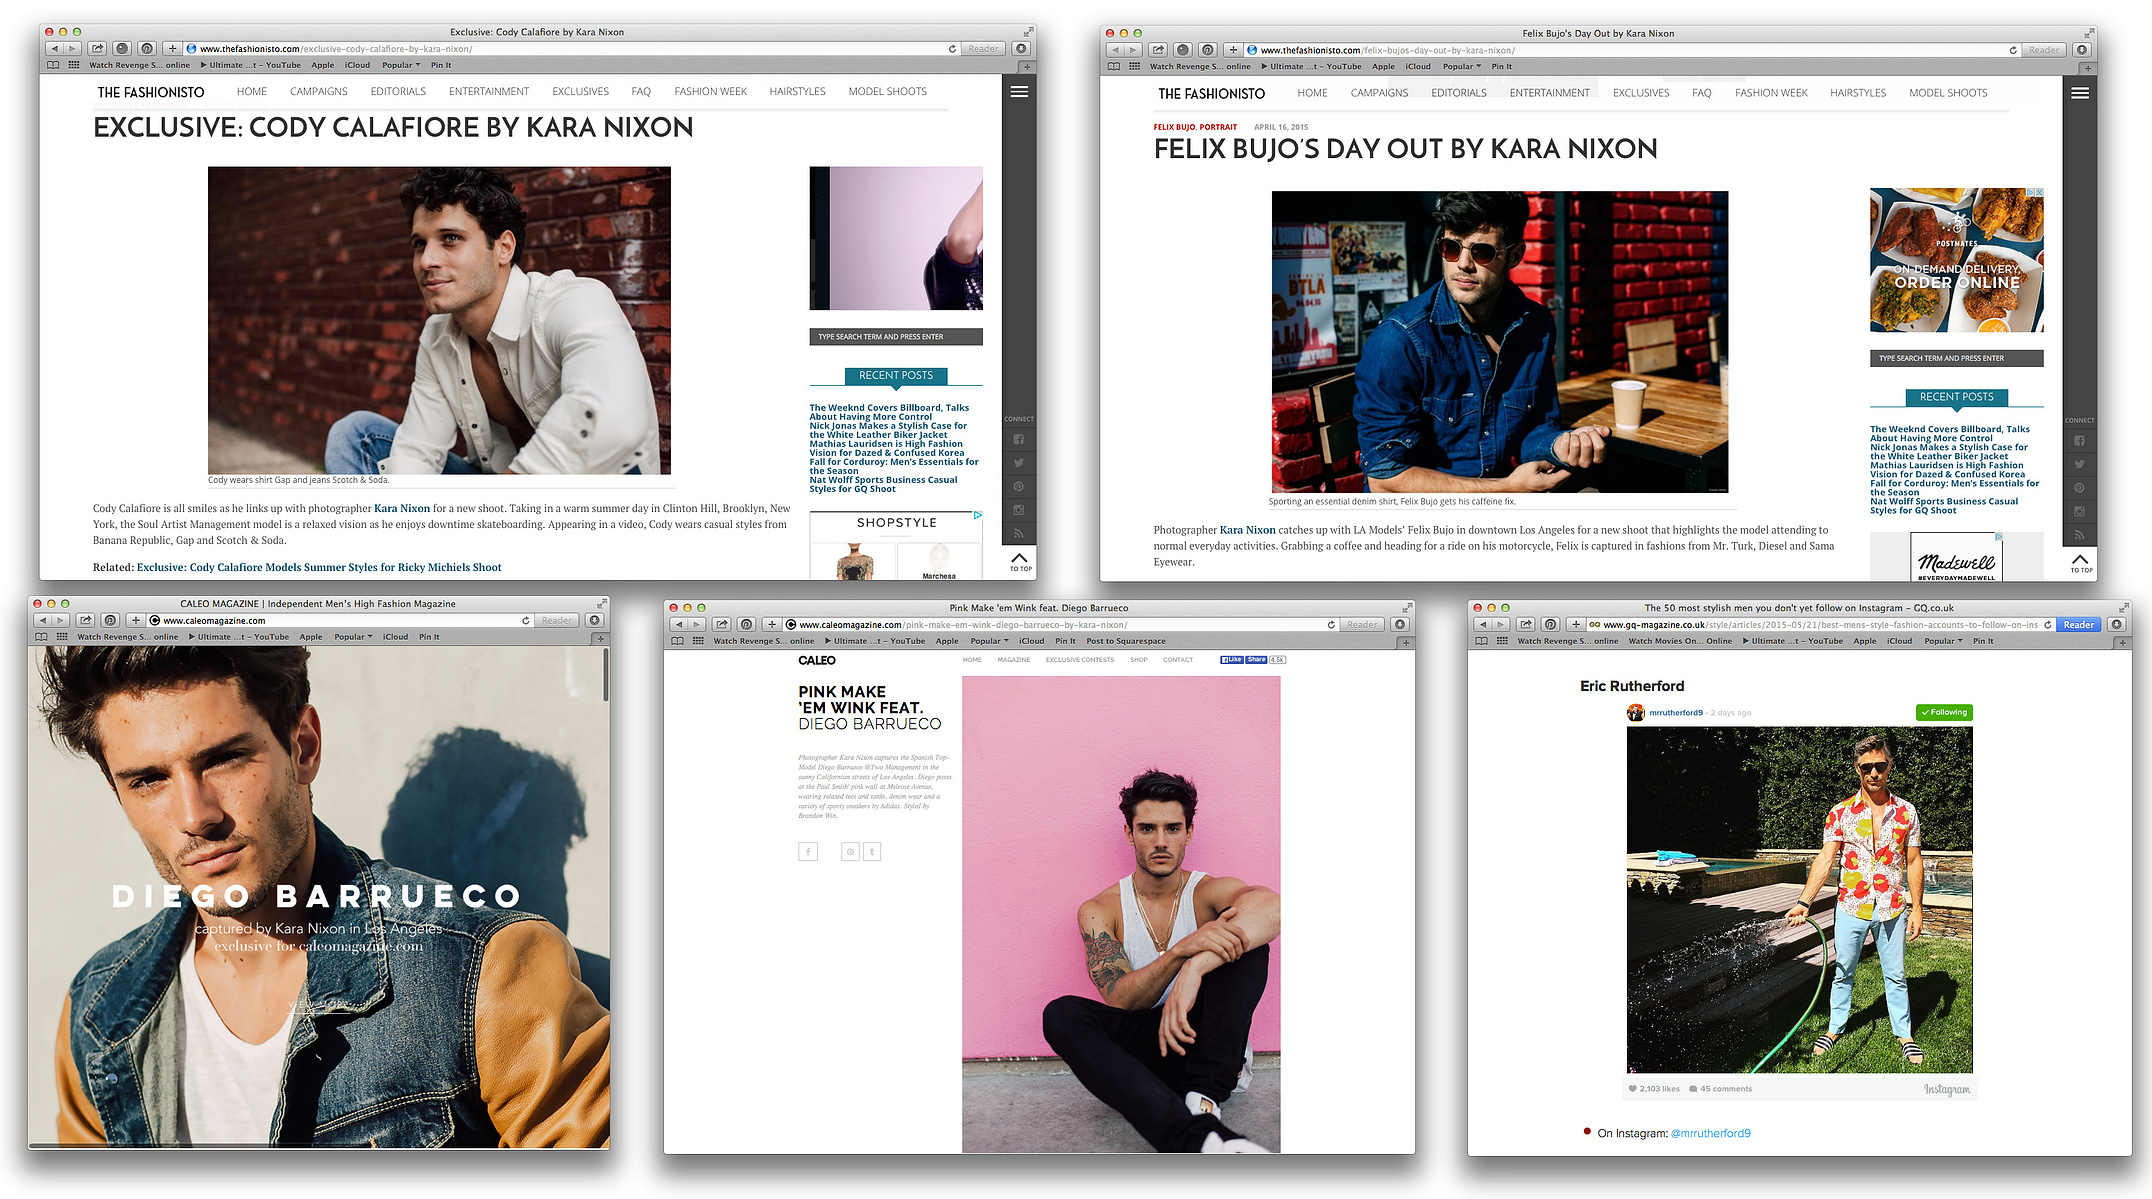
Task: Click scrollbar in CALEO MAGAZINE homepage window
Action: (605, 675)
